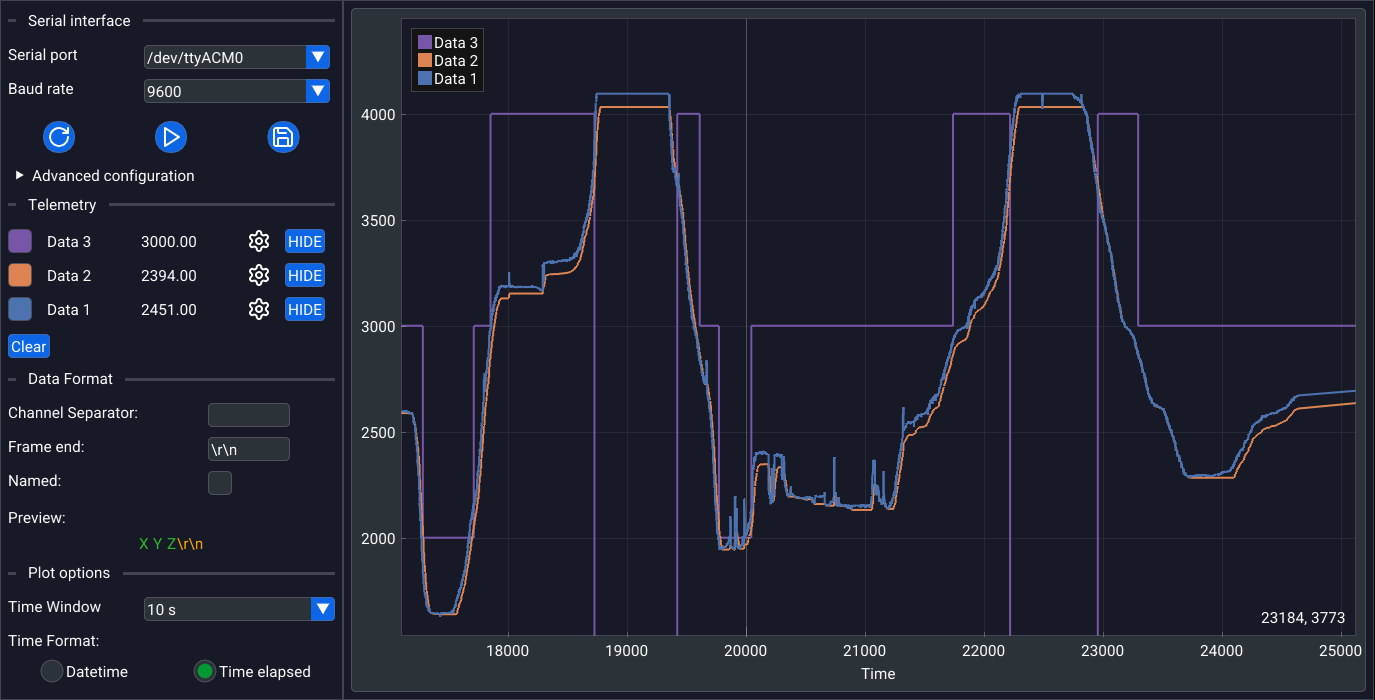Hide the Data 2 trace
The image size is (1375, 700).
point(305,276)
